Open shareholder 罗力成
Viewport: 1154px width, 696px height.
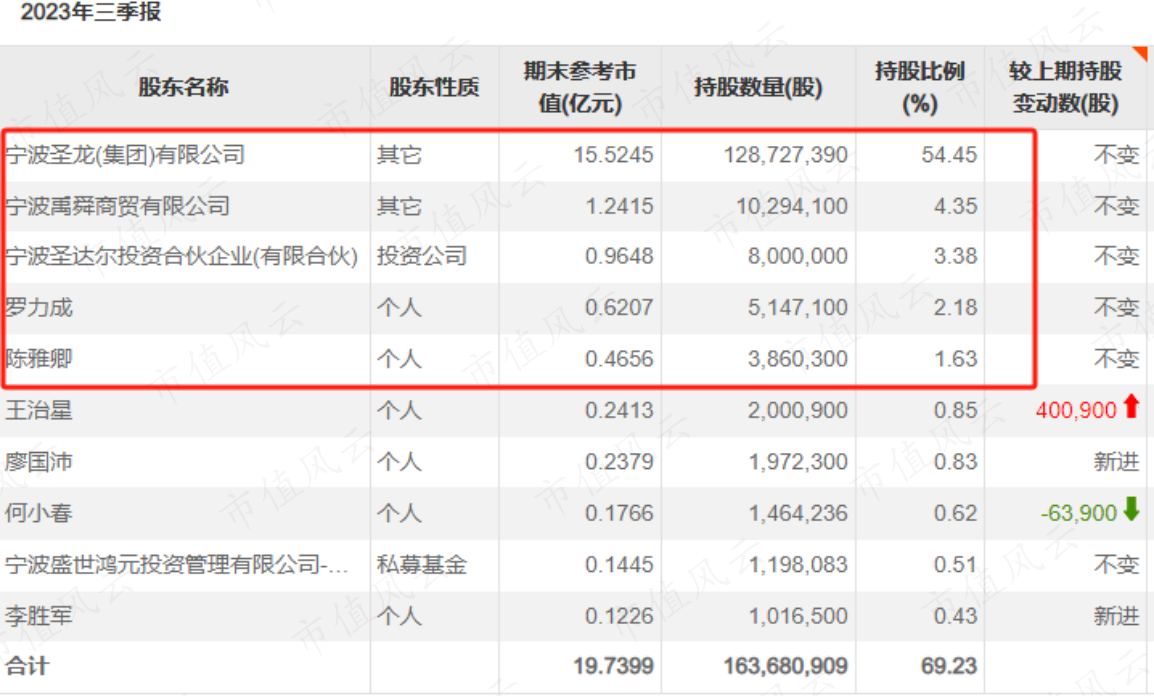click(39, 307)
